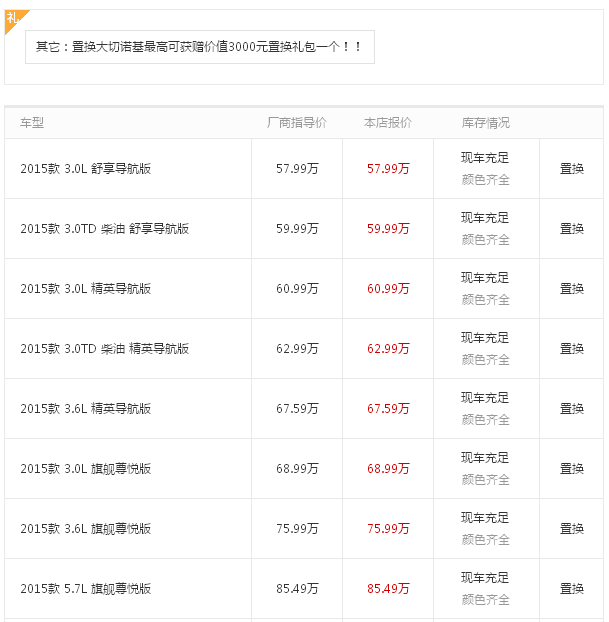The image size is (609, 622).
Task: Click 置换 for 2015款 3.0L 舒享导航版
Action: [x=571, y=169]
